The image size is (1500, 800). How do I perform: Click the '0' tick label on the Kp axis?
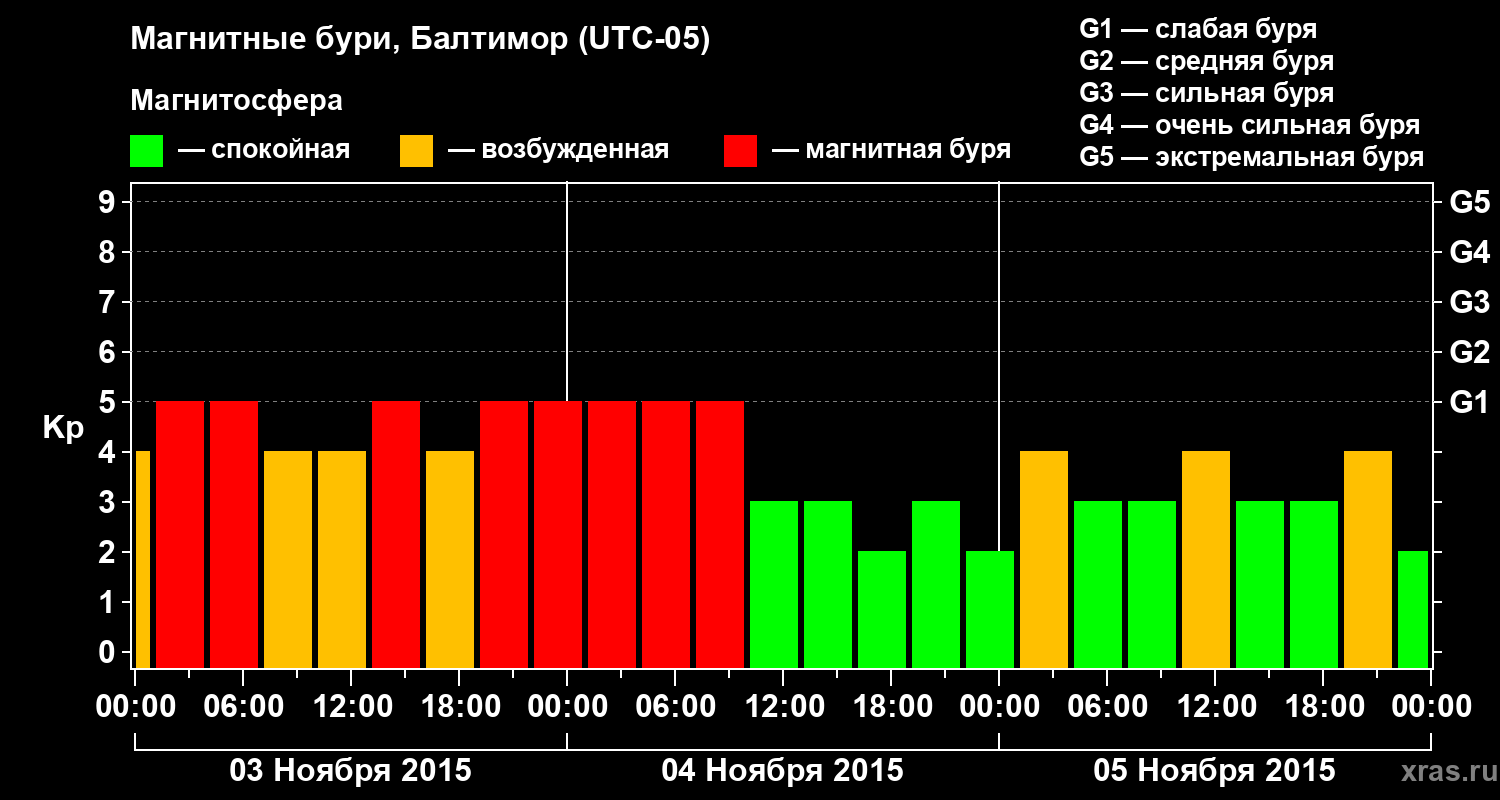pyautogui.click(x=109, y=652)
